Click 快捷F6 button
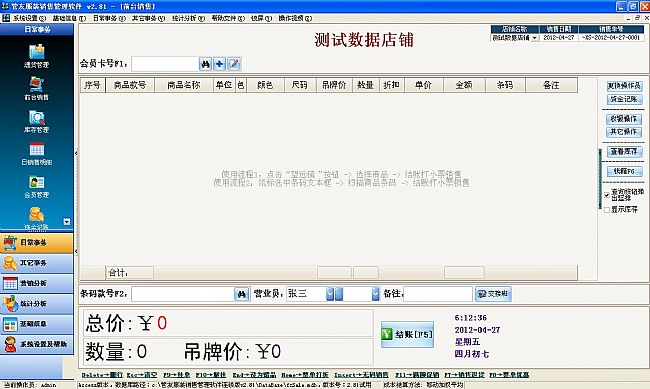Viewport: 650px width, 389px height. [624, 171]
